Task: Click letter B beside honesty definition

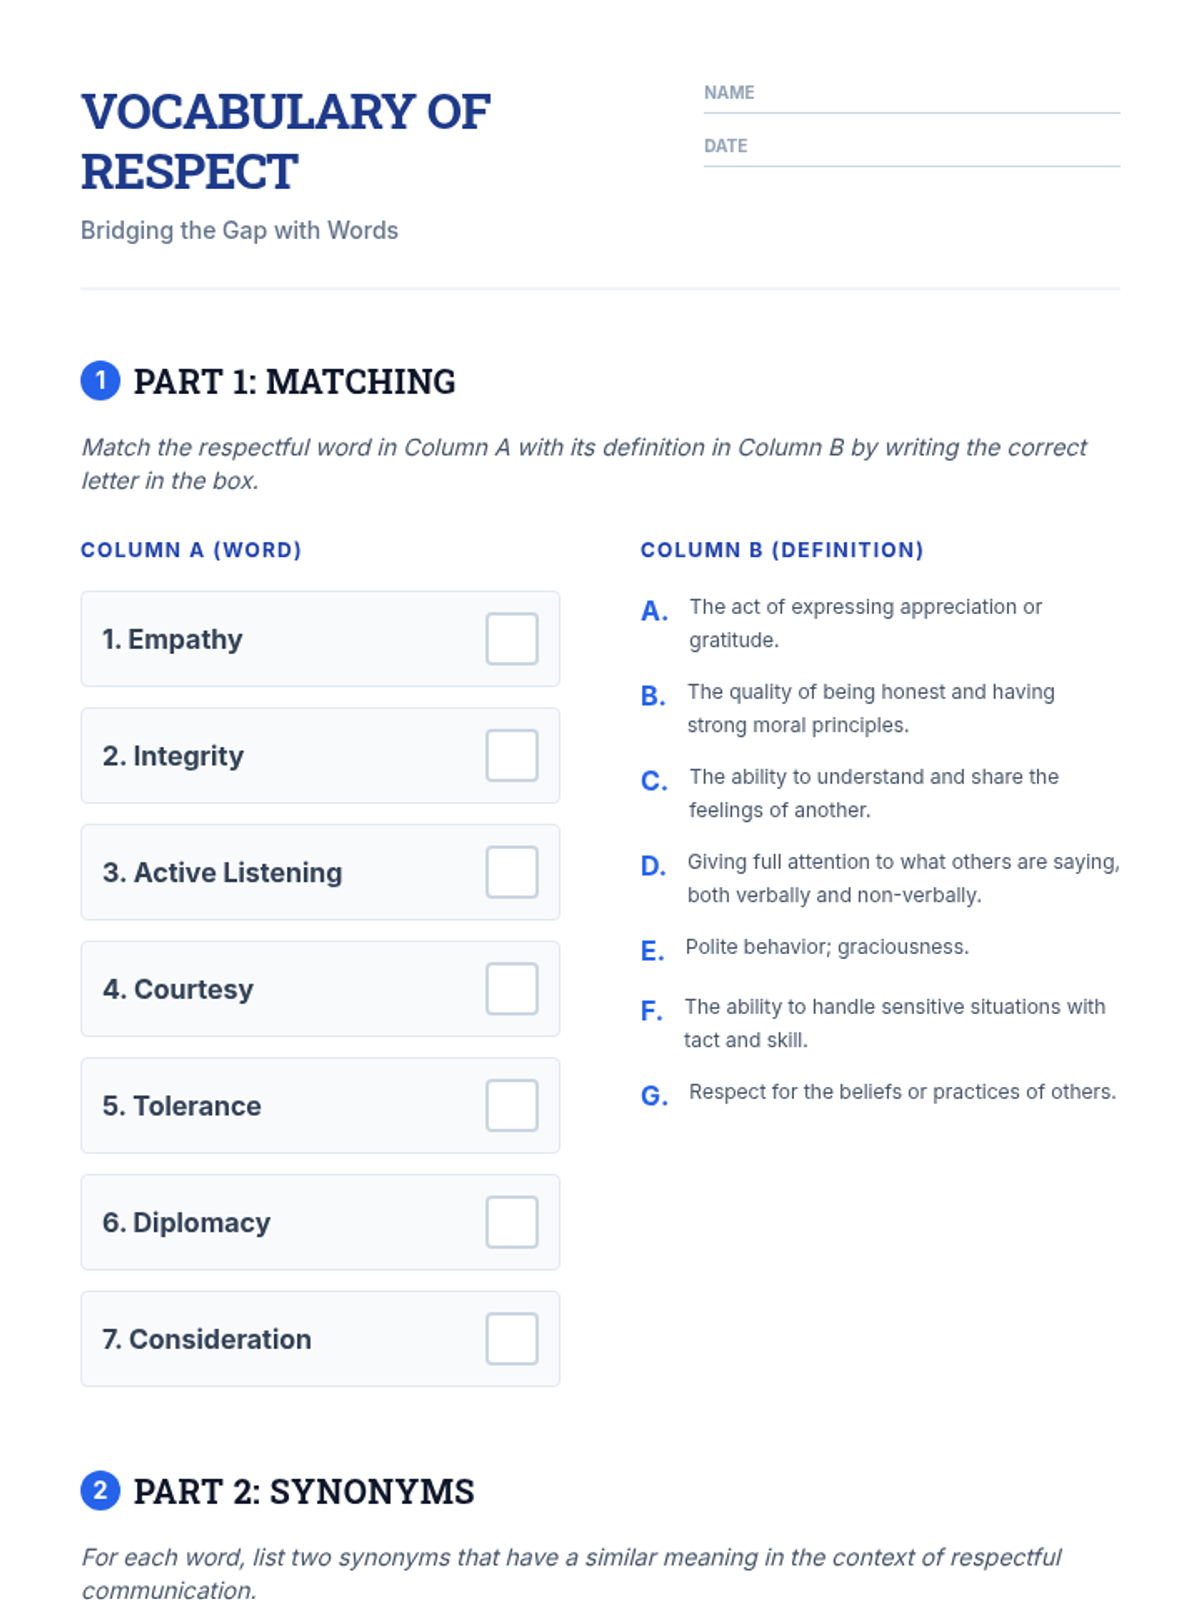Action: click(653, 696)
